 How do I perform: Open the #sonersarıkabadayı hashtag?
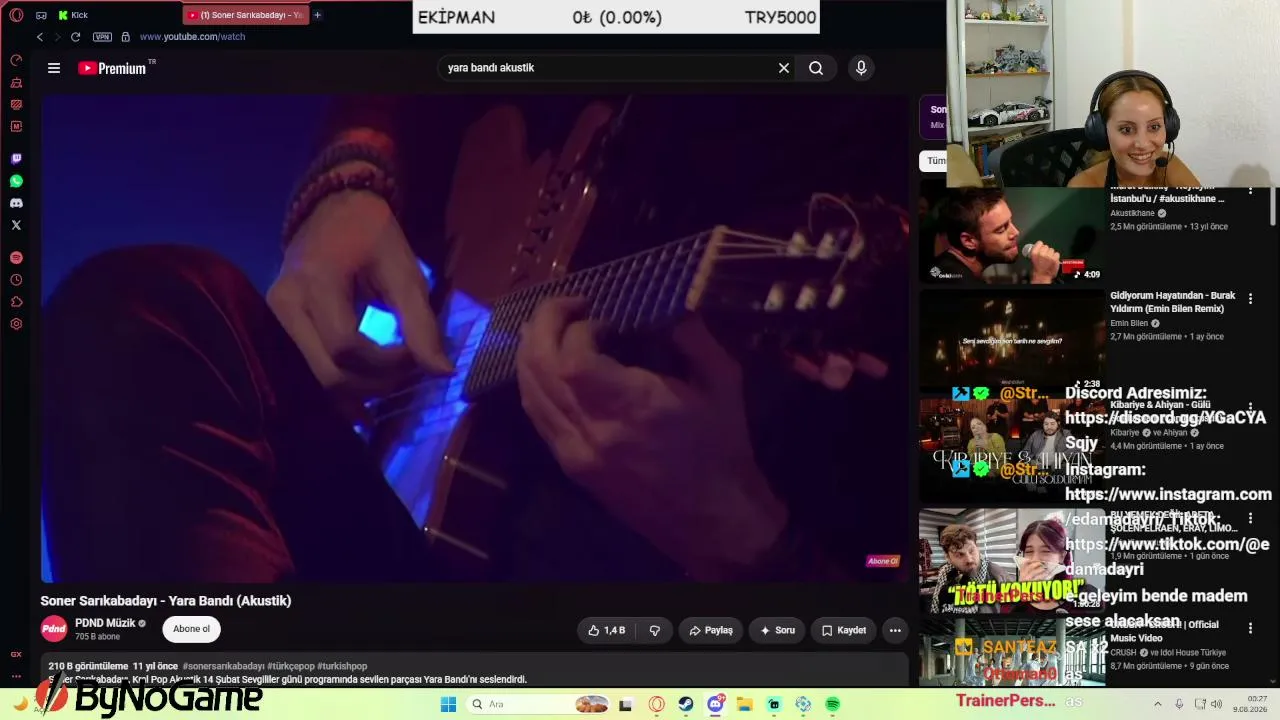pos(223,666)
